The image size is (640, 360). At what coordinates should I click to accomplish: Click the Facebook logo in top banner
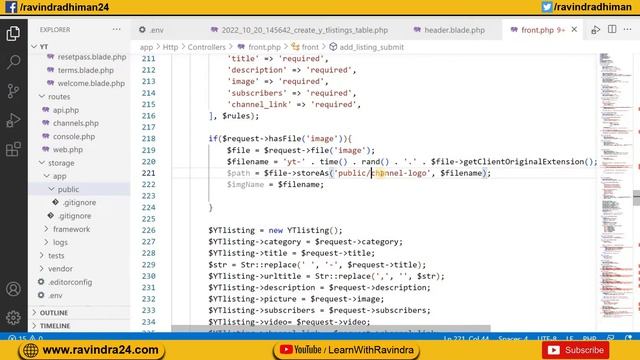coord(11,7)
